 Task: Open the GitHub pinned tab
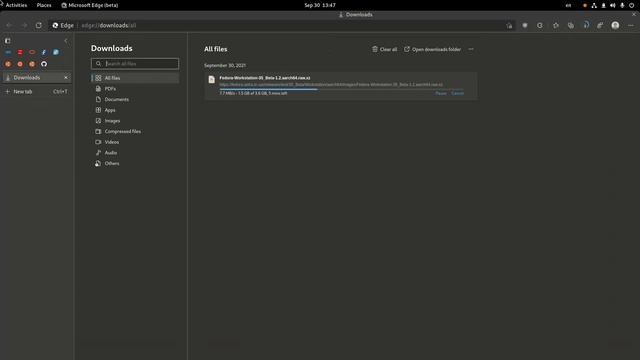click(x=44, y=64)
